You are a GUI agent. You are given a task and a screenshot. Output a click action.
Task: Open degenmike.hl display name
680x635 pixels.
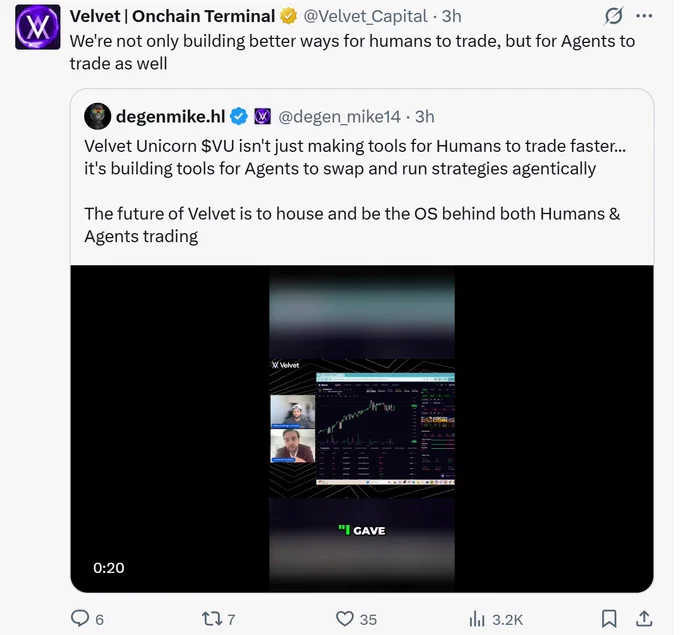pos(170,116)
